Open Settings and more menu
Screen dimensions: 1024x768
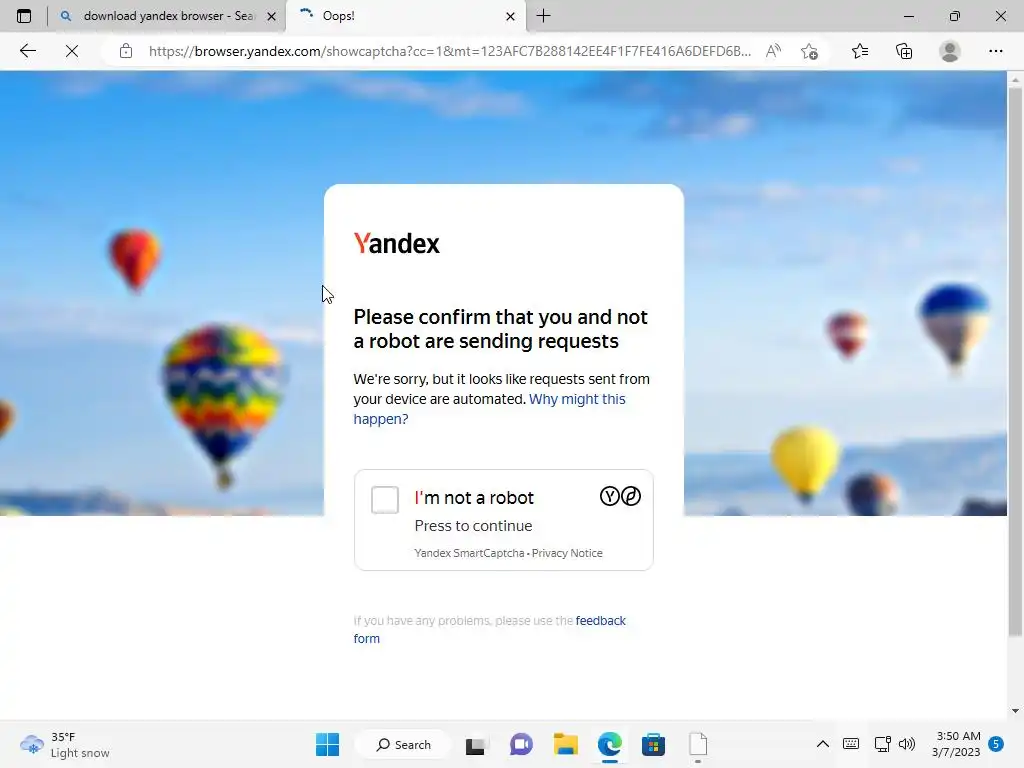[995, 51]
